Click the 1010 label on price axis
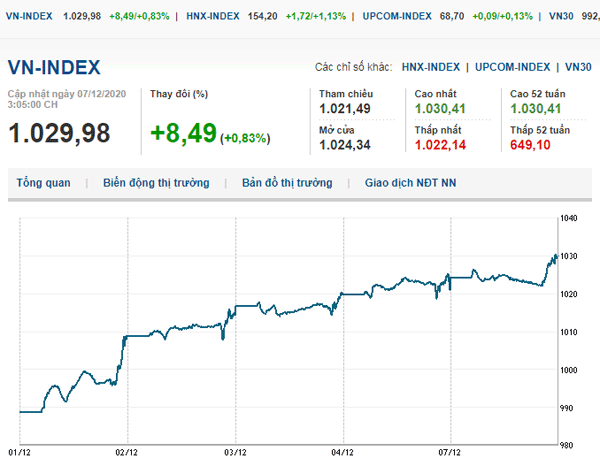 tap(569, 332)
